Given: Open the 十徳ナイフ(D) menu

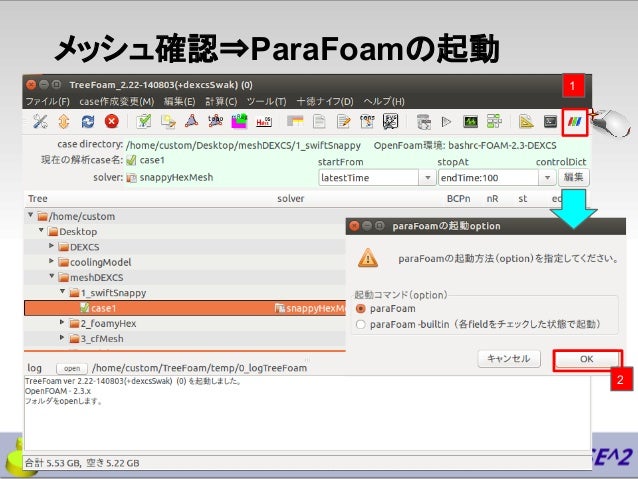Looking at the screenshot, I should click(325, 101).
